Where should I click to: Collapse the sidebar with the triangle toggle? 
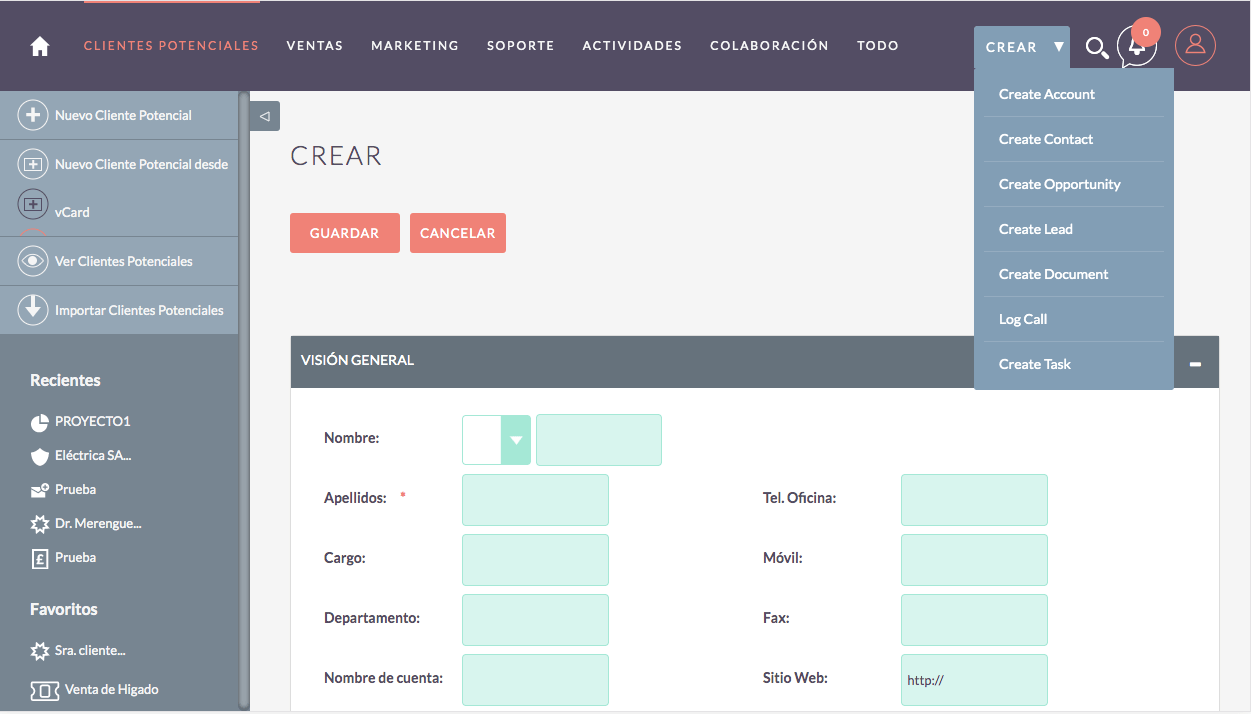(264, 116)
